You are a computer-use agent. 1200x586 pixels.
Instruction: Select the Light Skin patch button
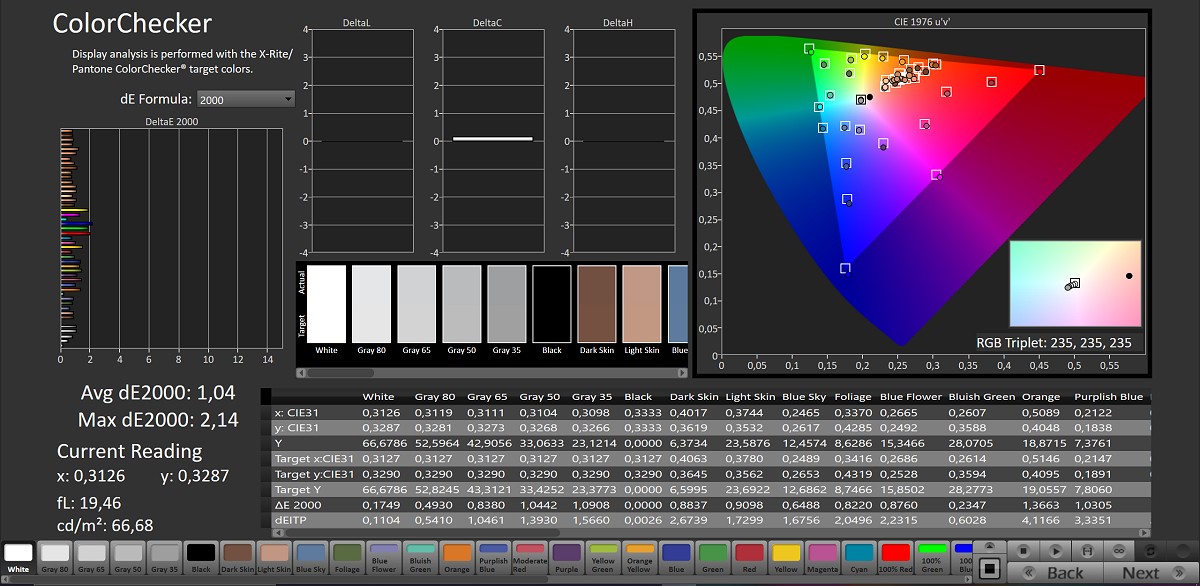[x=274, y=558]
